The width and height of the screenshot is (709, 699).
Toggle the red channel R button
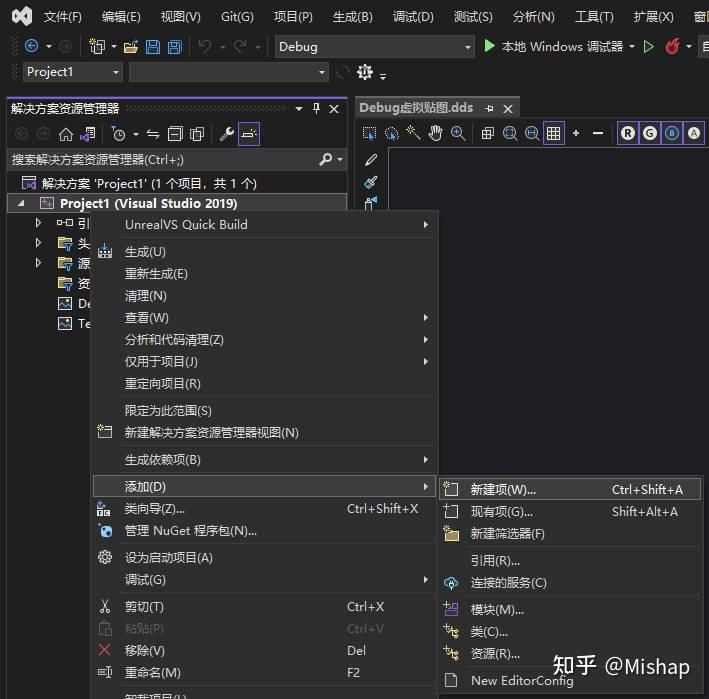pyautogui.click(x=628, y=133)
